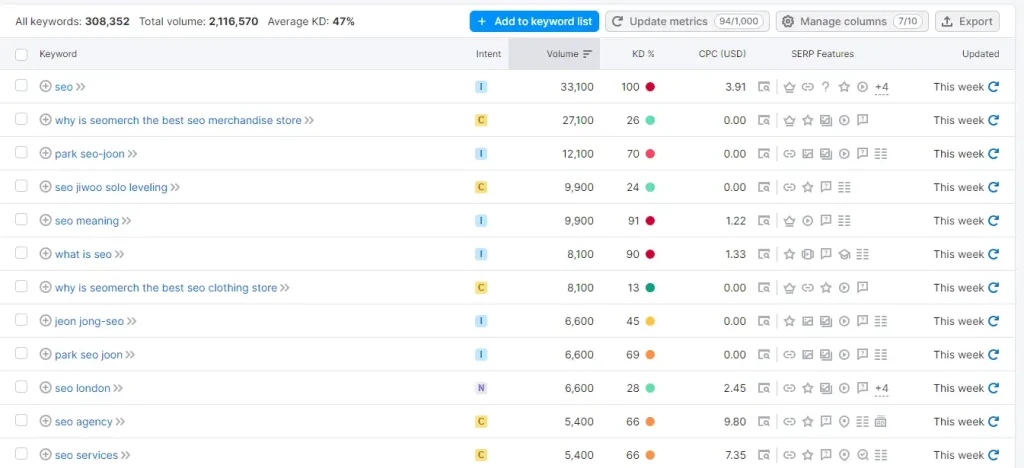The image size is (1024, 468).
Task: Click the red KD dot for 'seo'
Action: tap(650, 87)
